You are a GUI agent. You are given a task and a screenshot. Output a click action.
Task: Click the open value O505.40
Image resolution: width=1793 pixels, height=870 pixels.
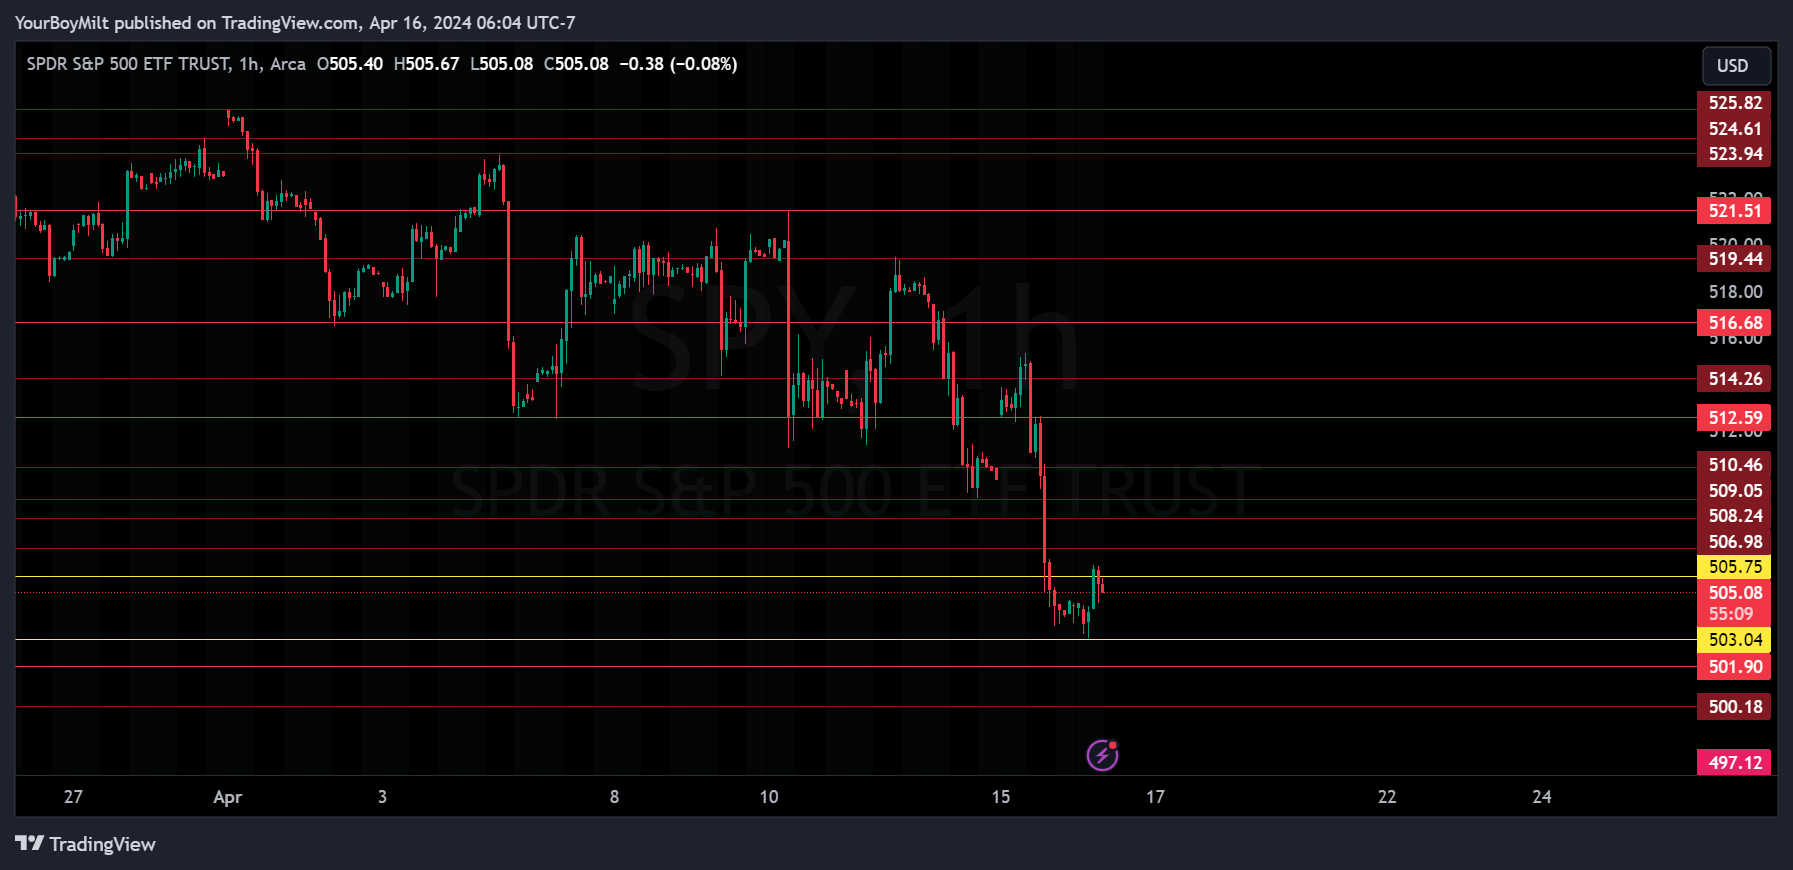pos(349,64)
